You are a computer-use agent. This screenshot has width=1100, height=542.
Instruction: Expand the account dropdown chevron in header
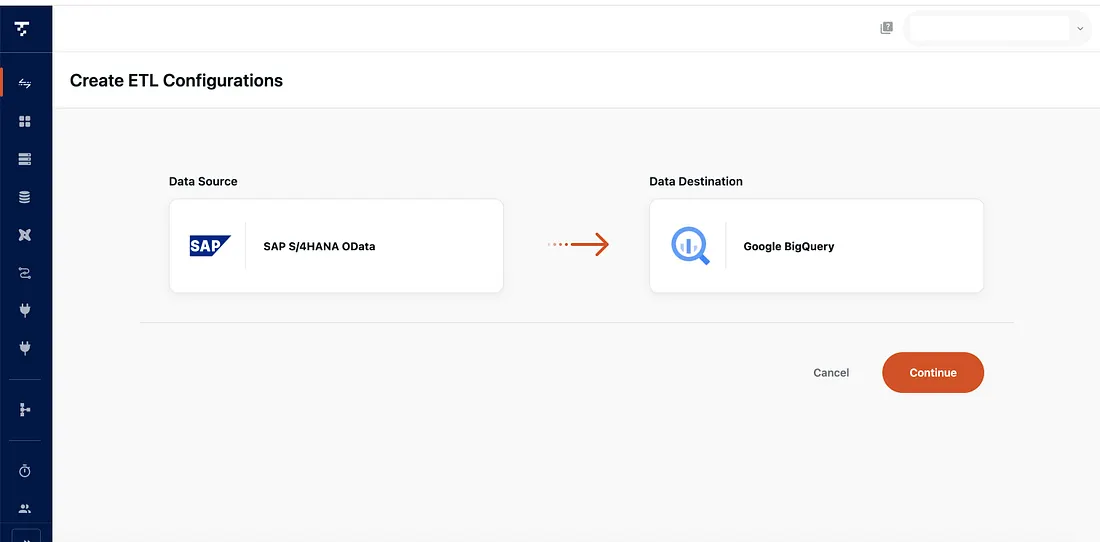point(1080,29)
